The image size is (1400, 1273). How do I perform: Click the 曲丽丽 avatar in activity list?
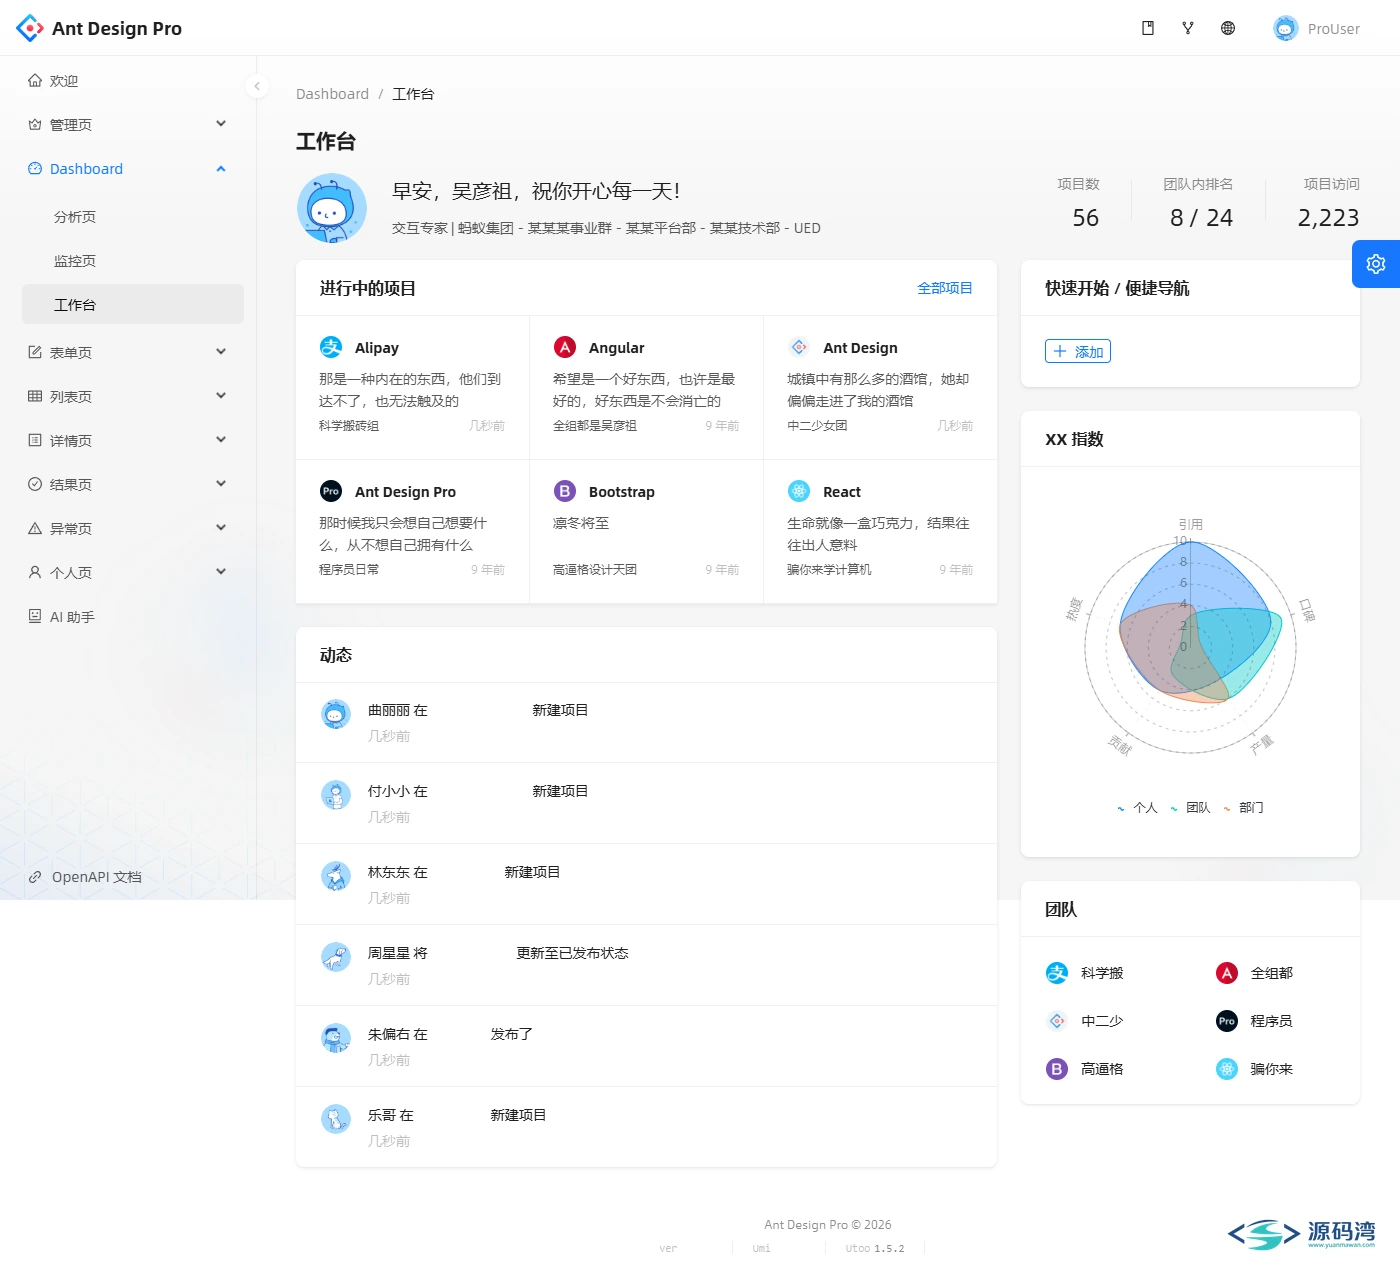(336, 714)
